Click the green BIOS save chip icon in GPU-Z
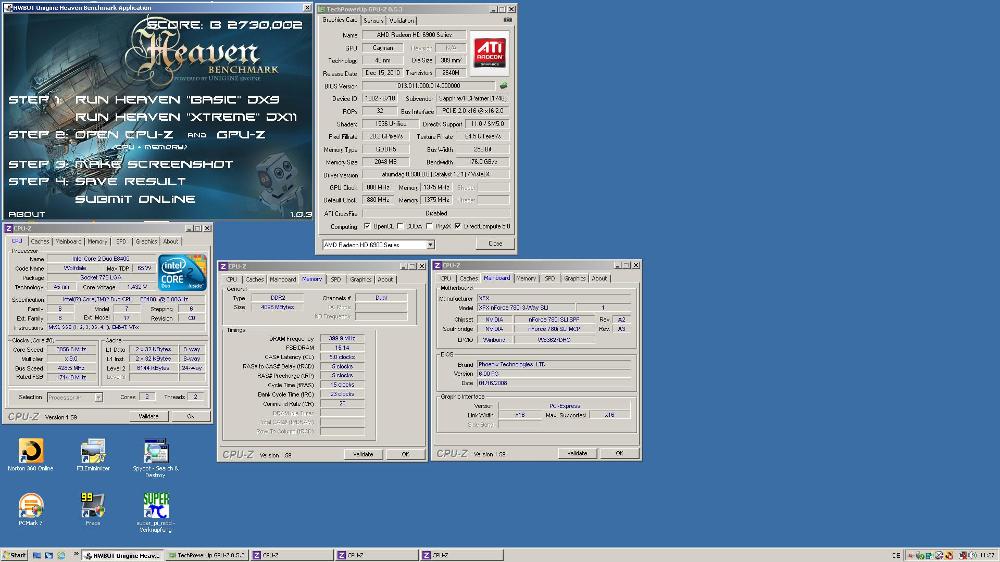 pos(503,85)
